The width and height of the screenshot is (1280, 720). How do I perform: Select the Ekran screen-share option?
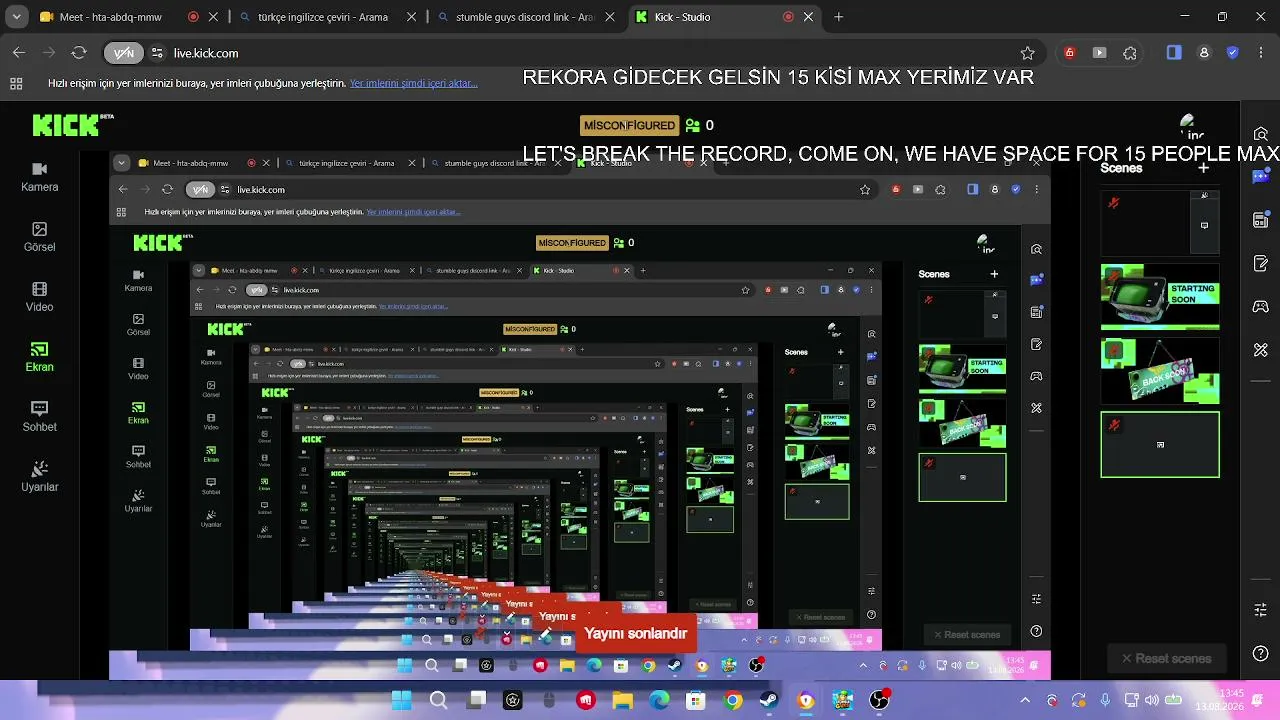[40, 357]
